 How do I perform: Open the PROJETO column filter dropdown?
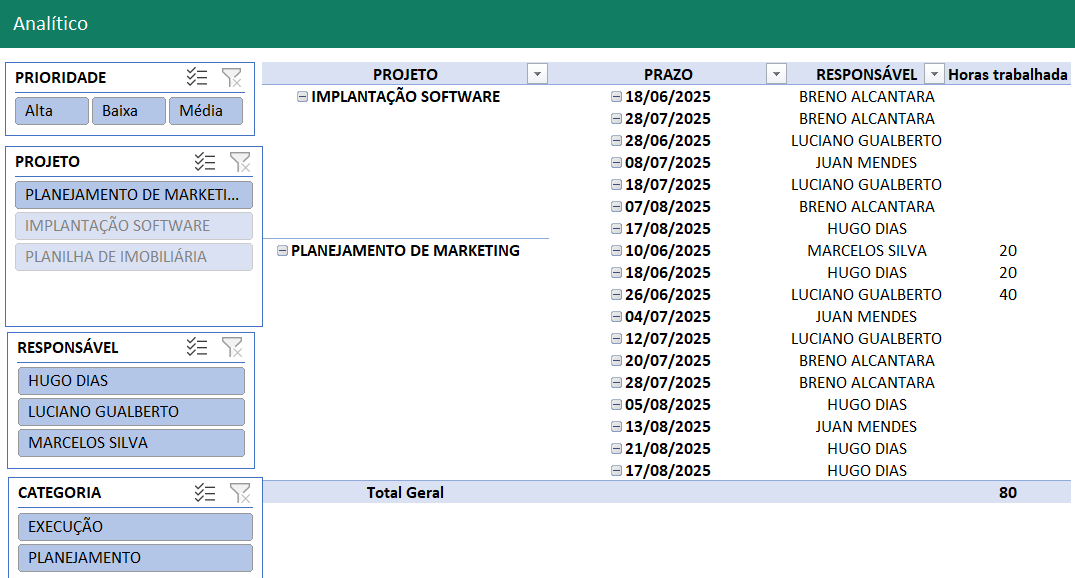pyautogui.click(x=537, y=74)
